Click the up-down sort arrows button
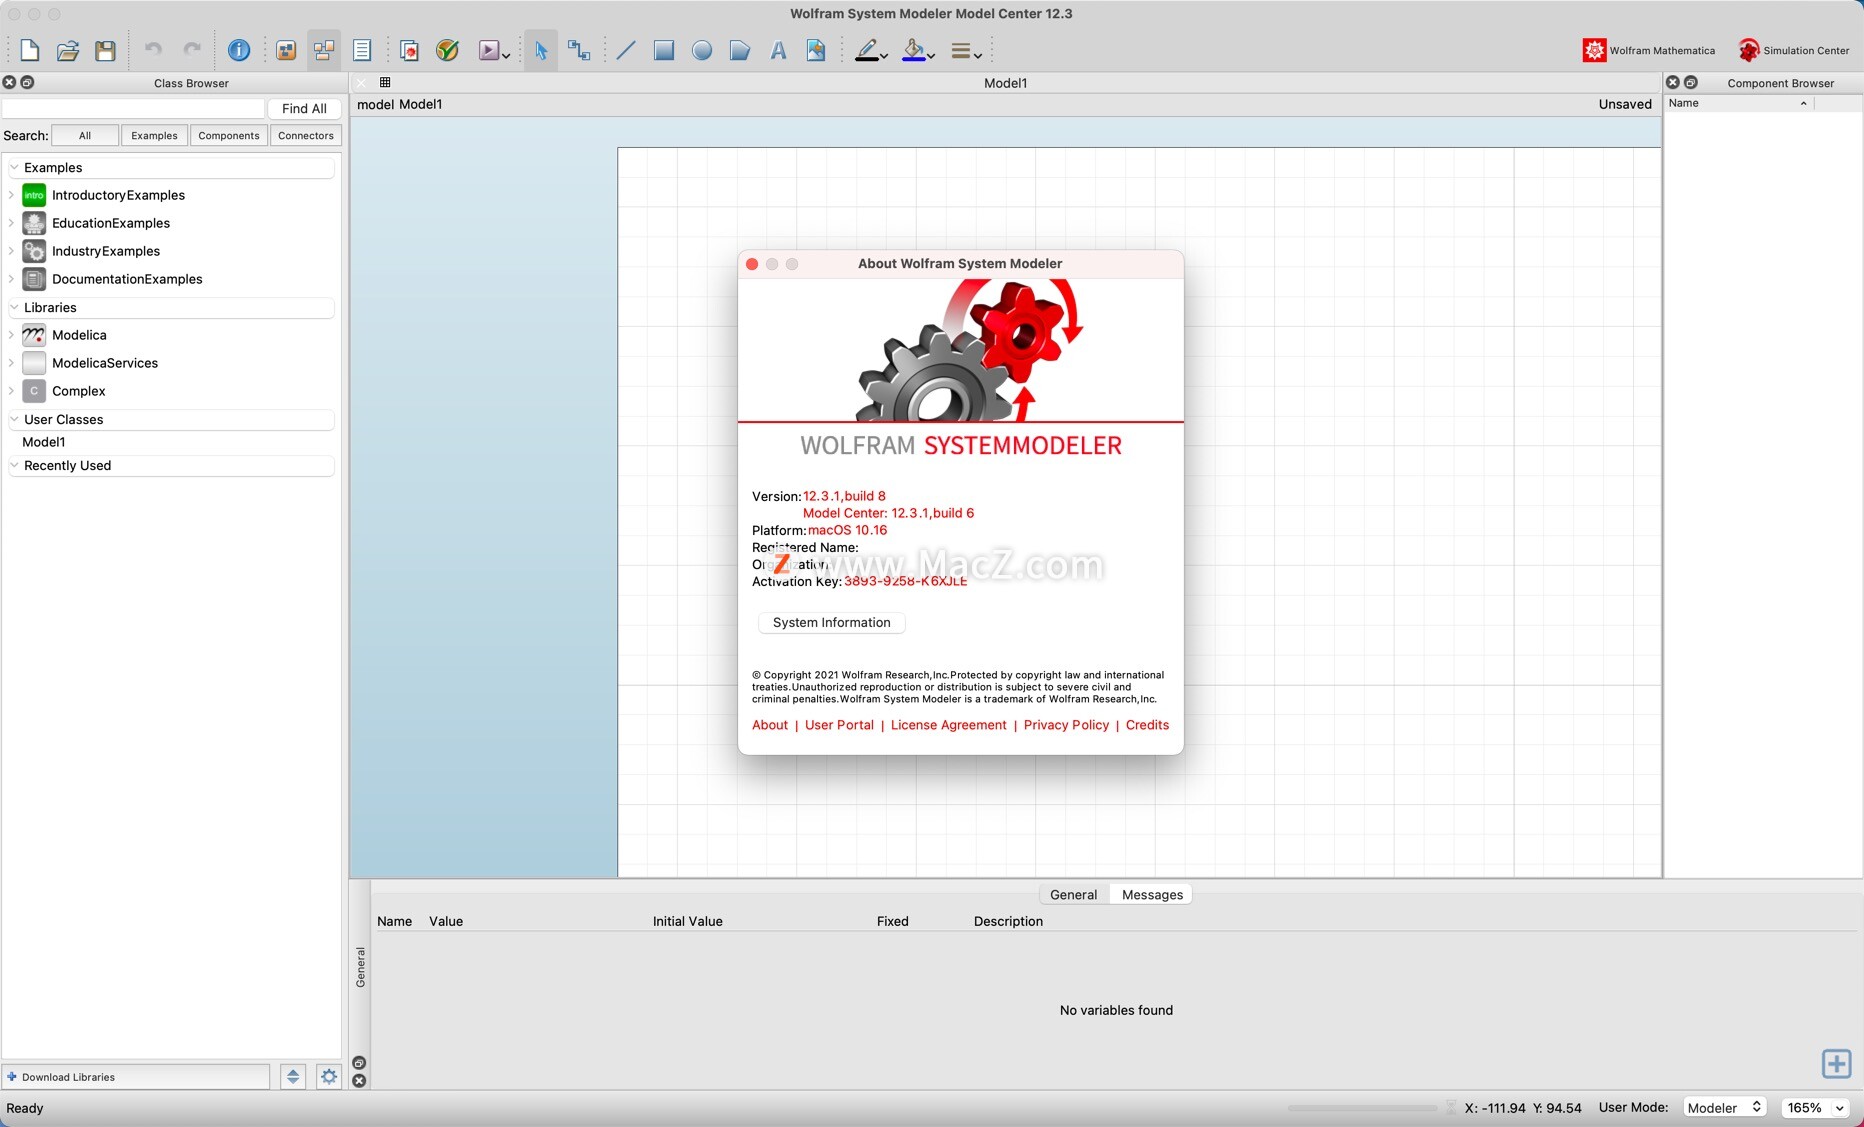This screenshot has height=1127, width=1864. pos(293,1076)
